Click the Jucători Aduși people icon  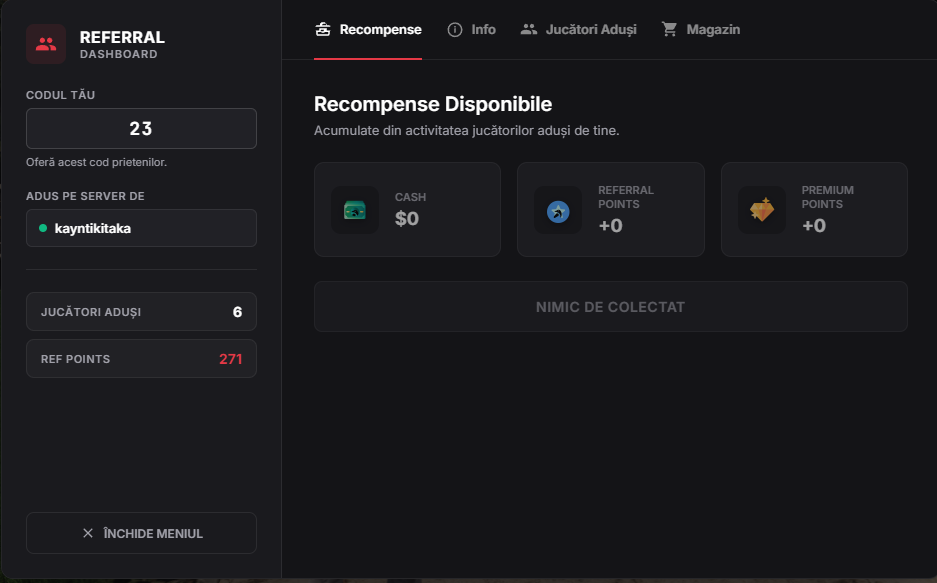tap(529, 29)
